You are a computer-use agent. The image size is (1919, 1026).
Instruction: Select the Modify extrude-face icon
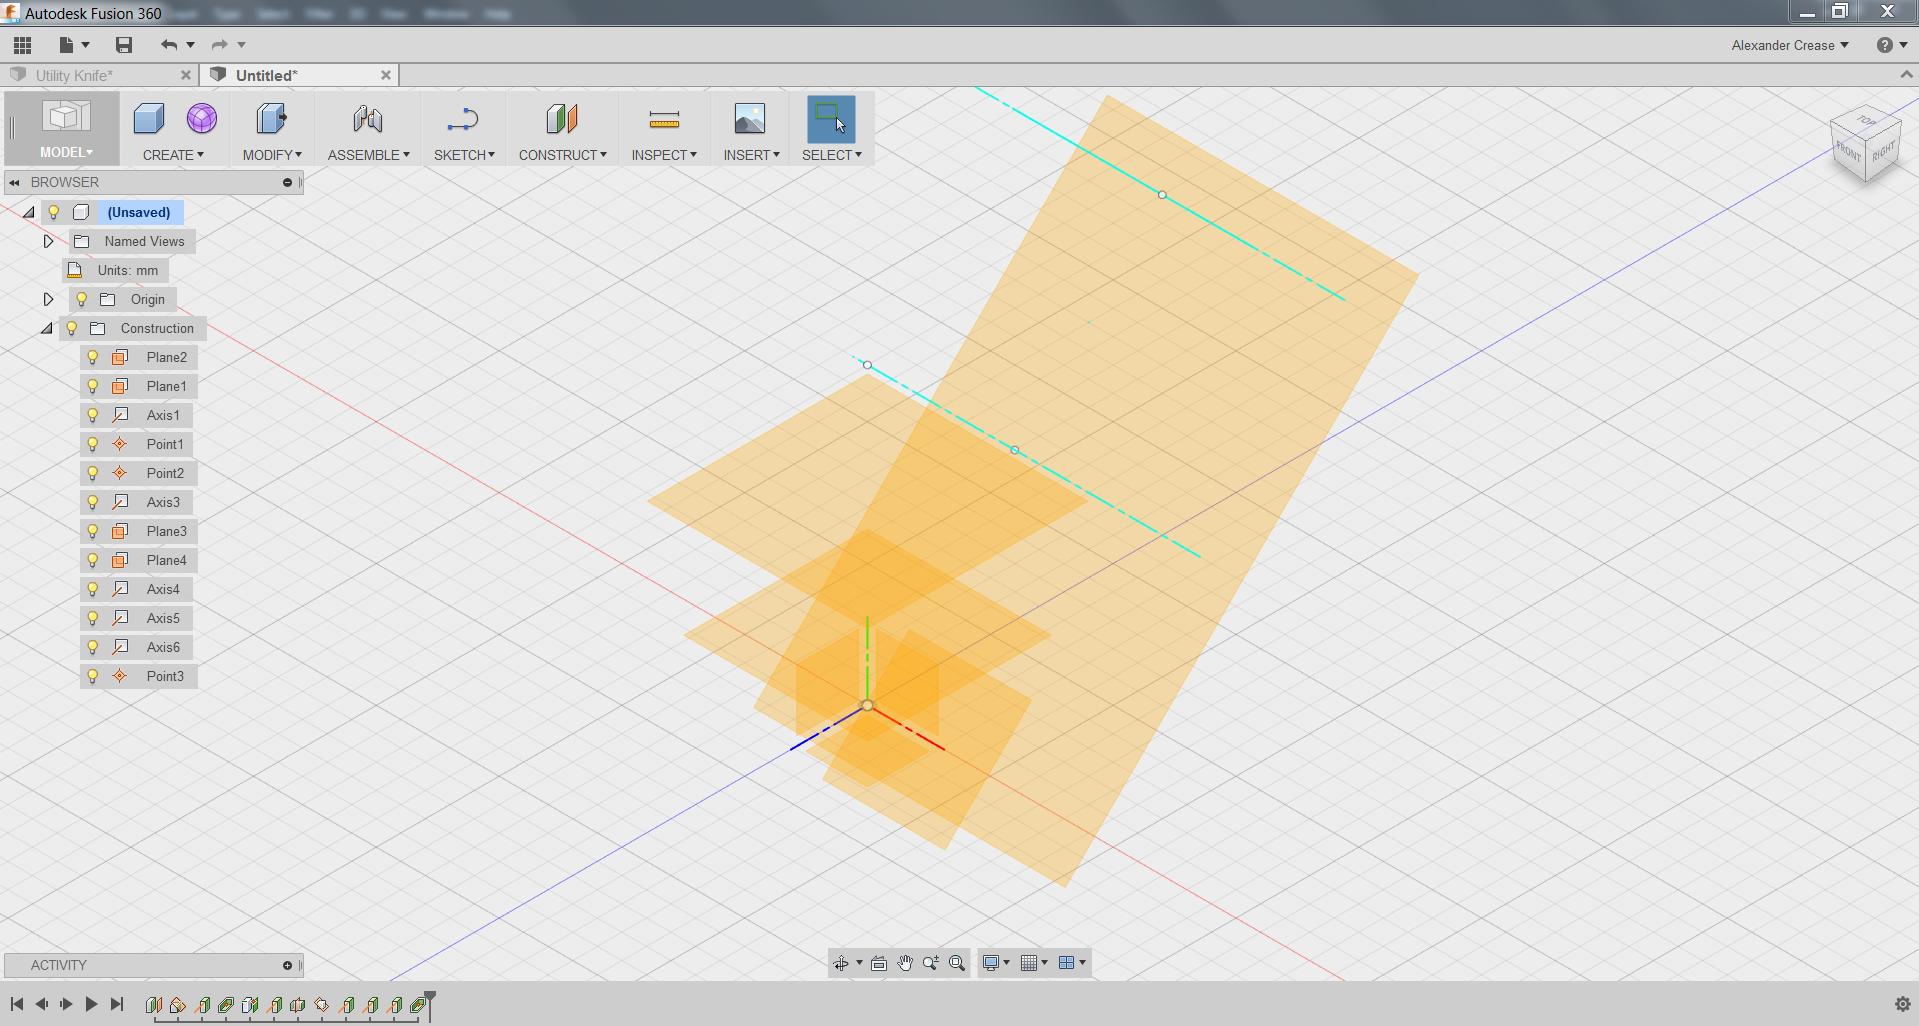coord(271,118)
